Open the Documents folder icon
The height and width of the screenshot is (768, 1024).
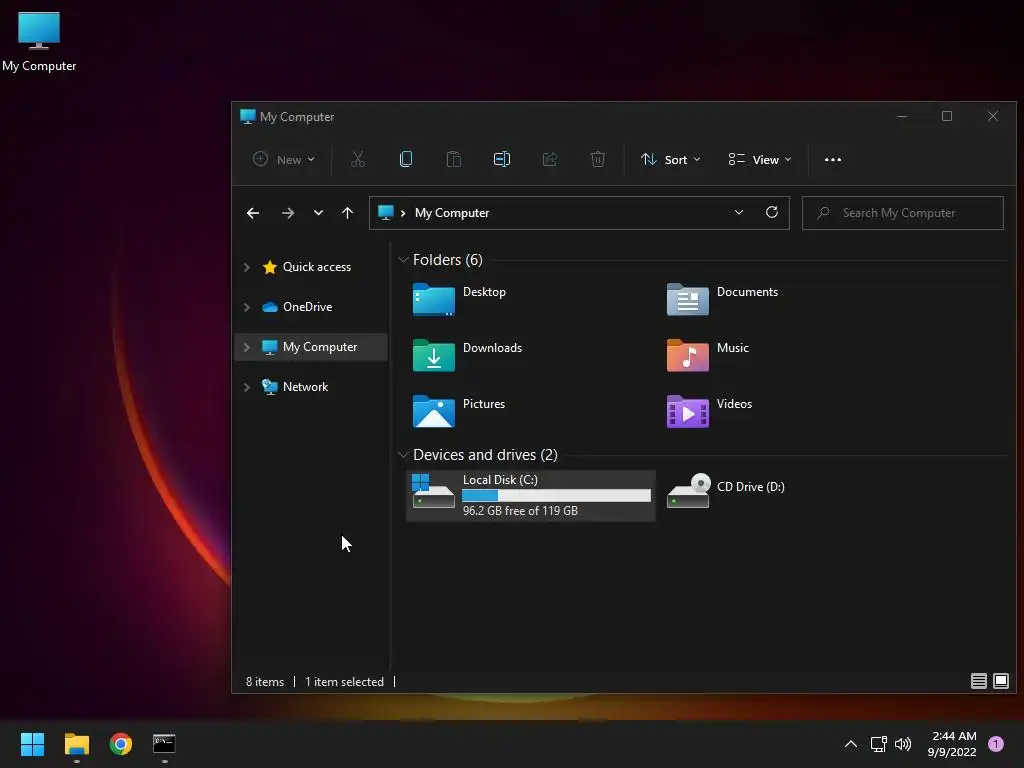[x=688, y=299]
